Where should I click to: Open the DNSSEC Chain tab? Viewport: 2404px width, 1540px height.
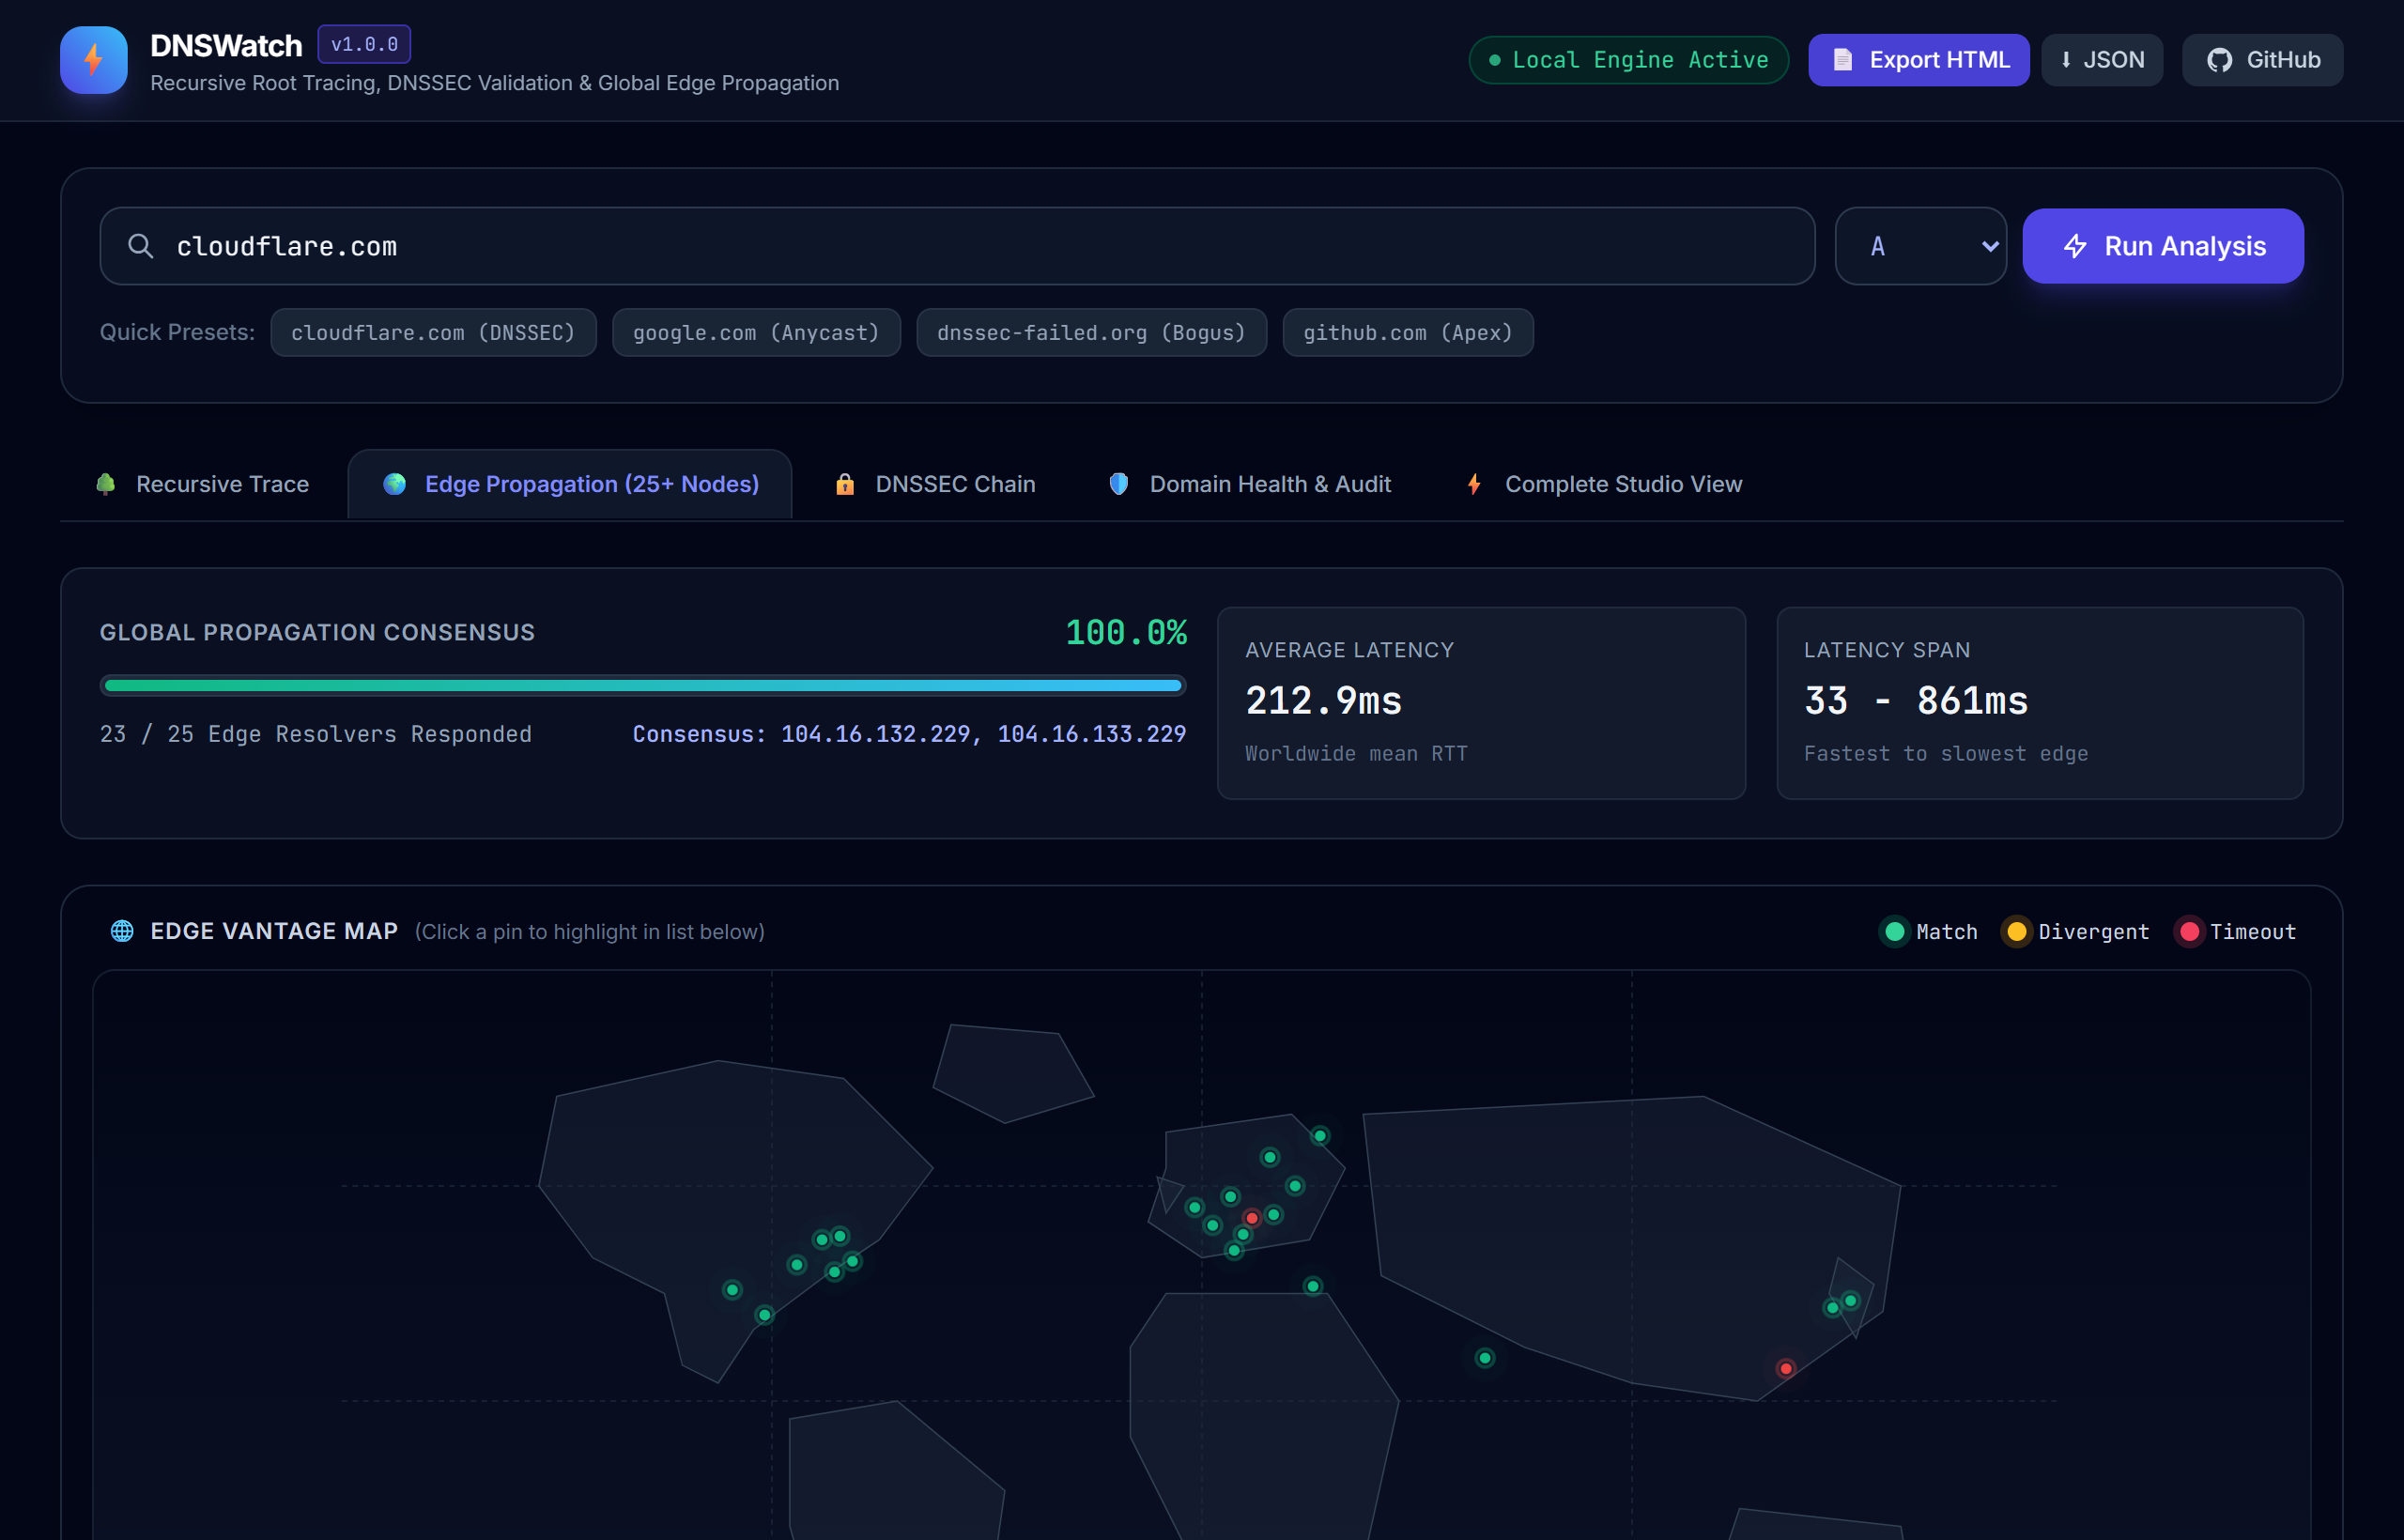pos(935,484)
